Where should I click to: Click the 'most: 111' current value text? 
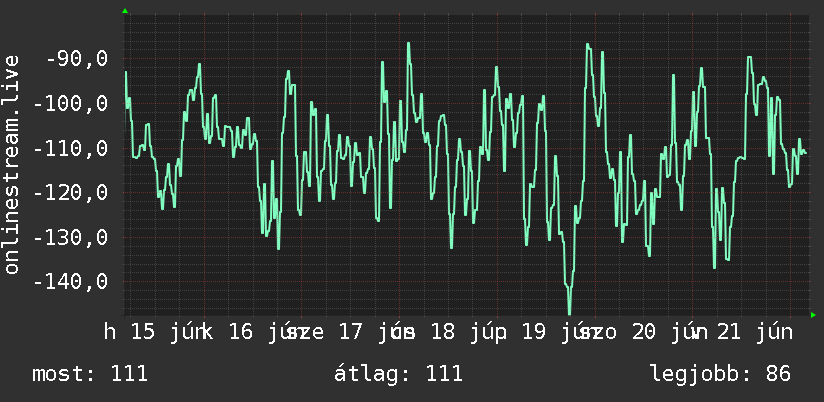pos(90,374)
